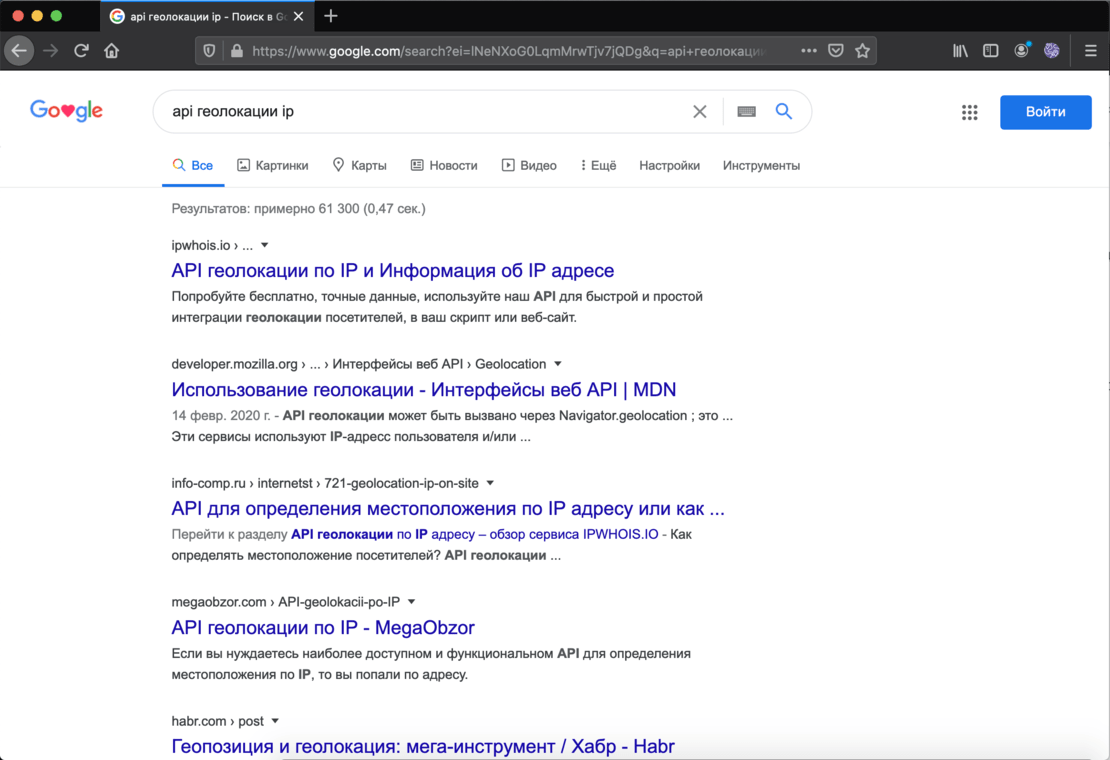Open Google apps grid
This screenshot has height=760, width=1110.
[970, 112]
